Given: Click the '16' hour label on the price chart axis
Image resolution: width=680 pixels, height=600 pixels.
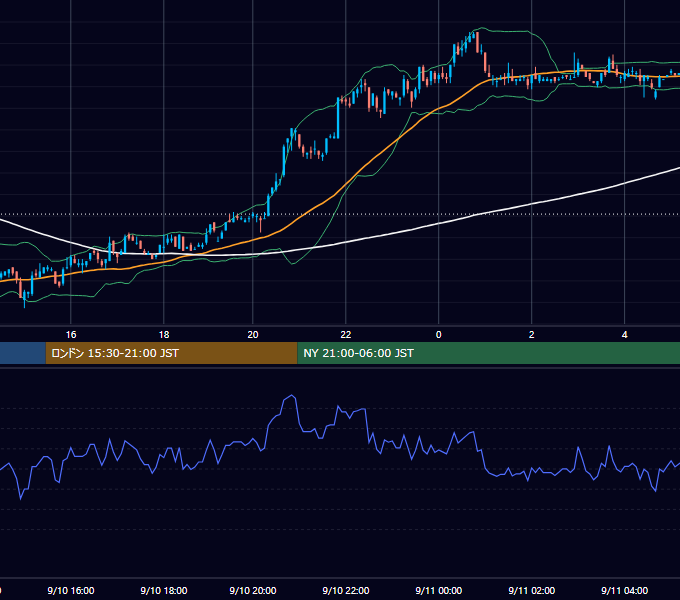Looking at the screenshot, I should coord(71,335).
